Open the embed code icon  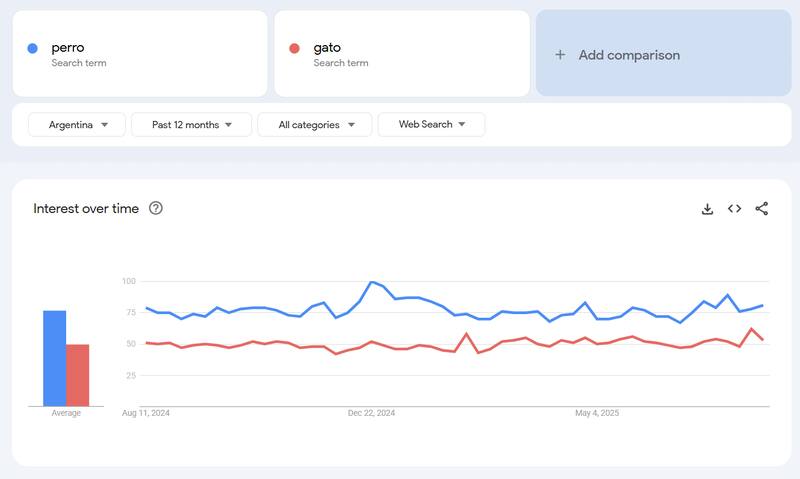(x=734, y=209)
